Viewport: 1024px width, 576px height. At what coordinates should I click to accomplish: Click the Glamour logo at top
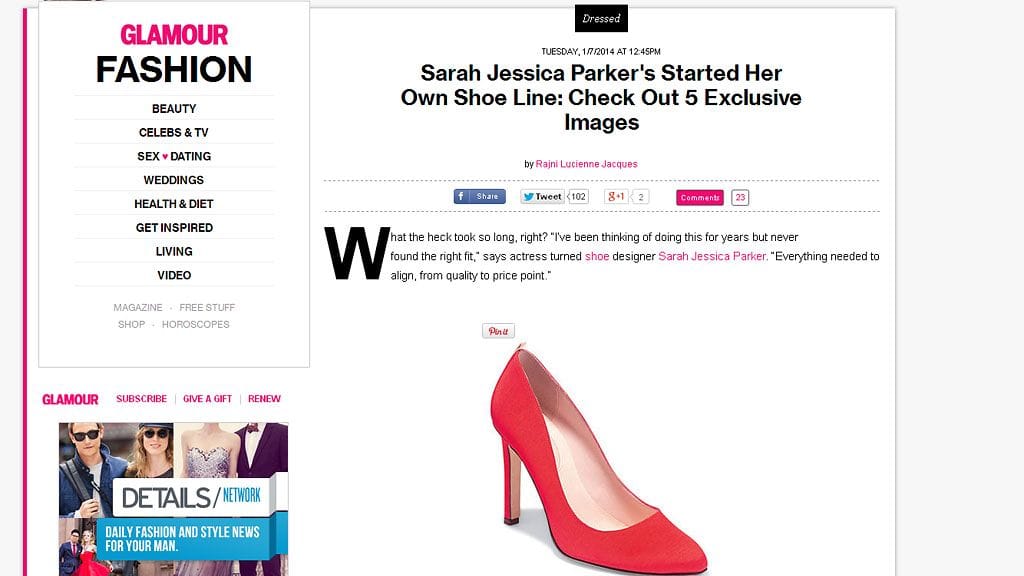pyautogui.click(x=174, y=35)
